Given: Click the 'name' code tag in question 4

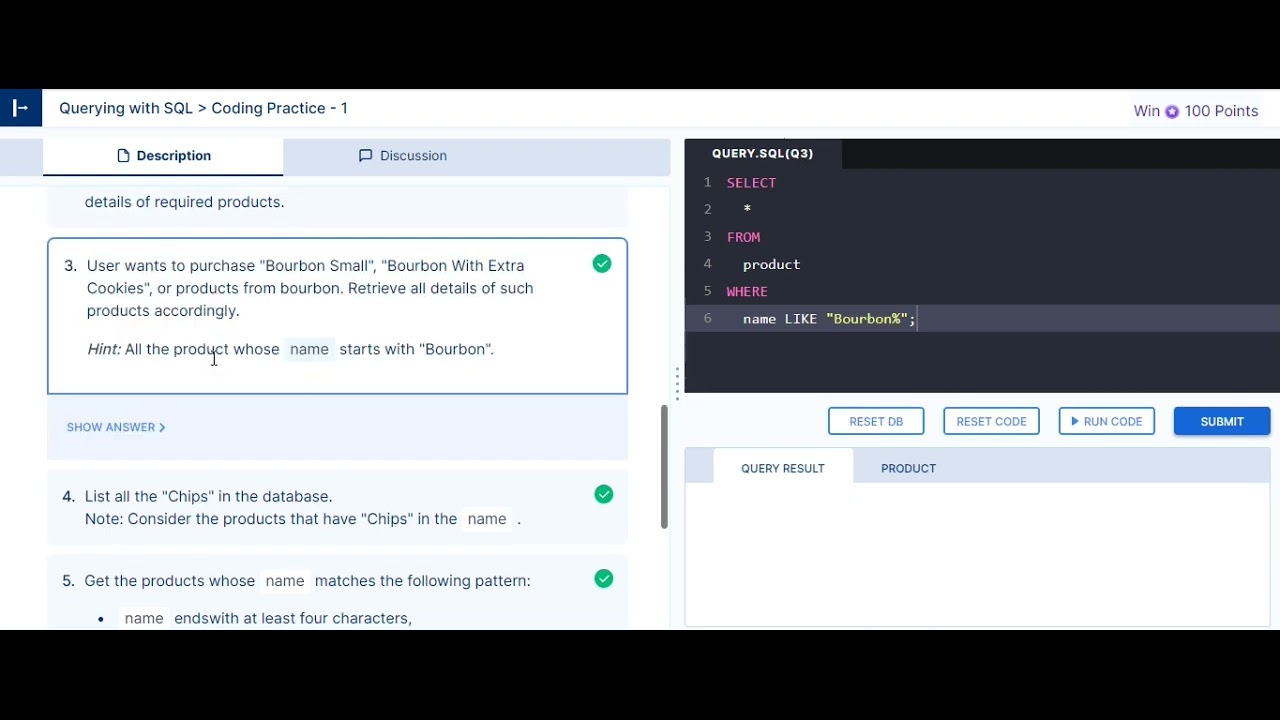Looking at the screenshot, I should (487, 519).
